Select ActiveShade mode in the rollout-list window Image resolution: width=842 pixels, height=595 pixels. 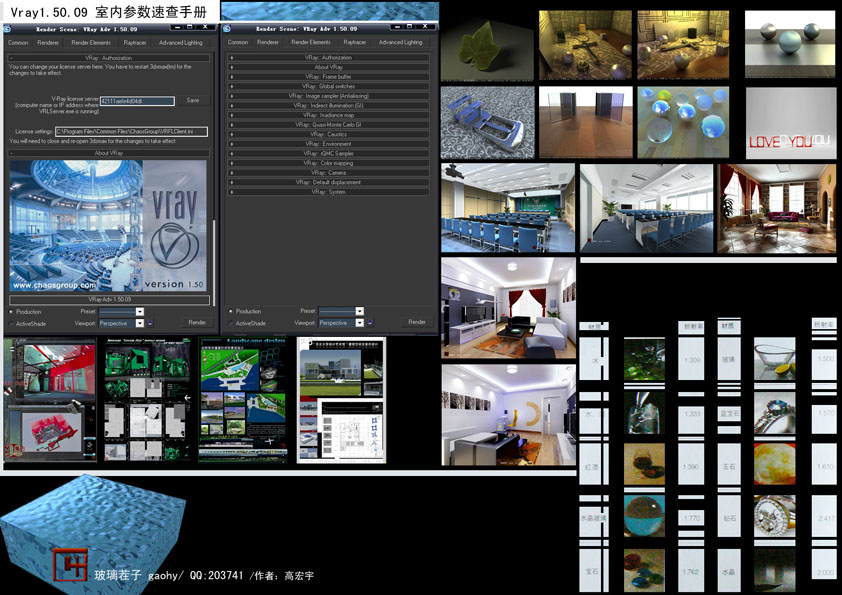coord(231,323)
